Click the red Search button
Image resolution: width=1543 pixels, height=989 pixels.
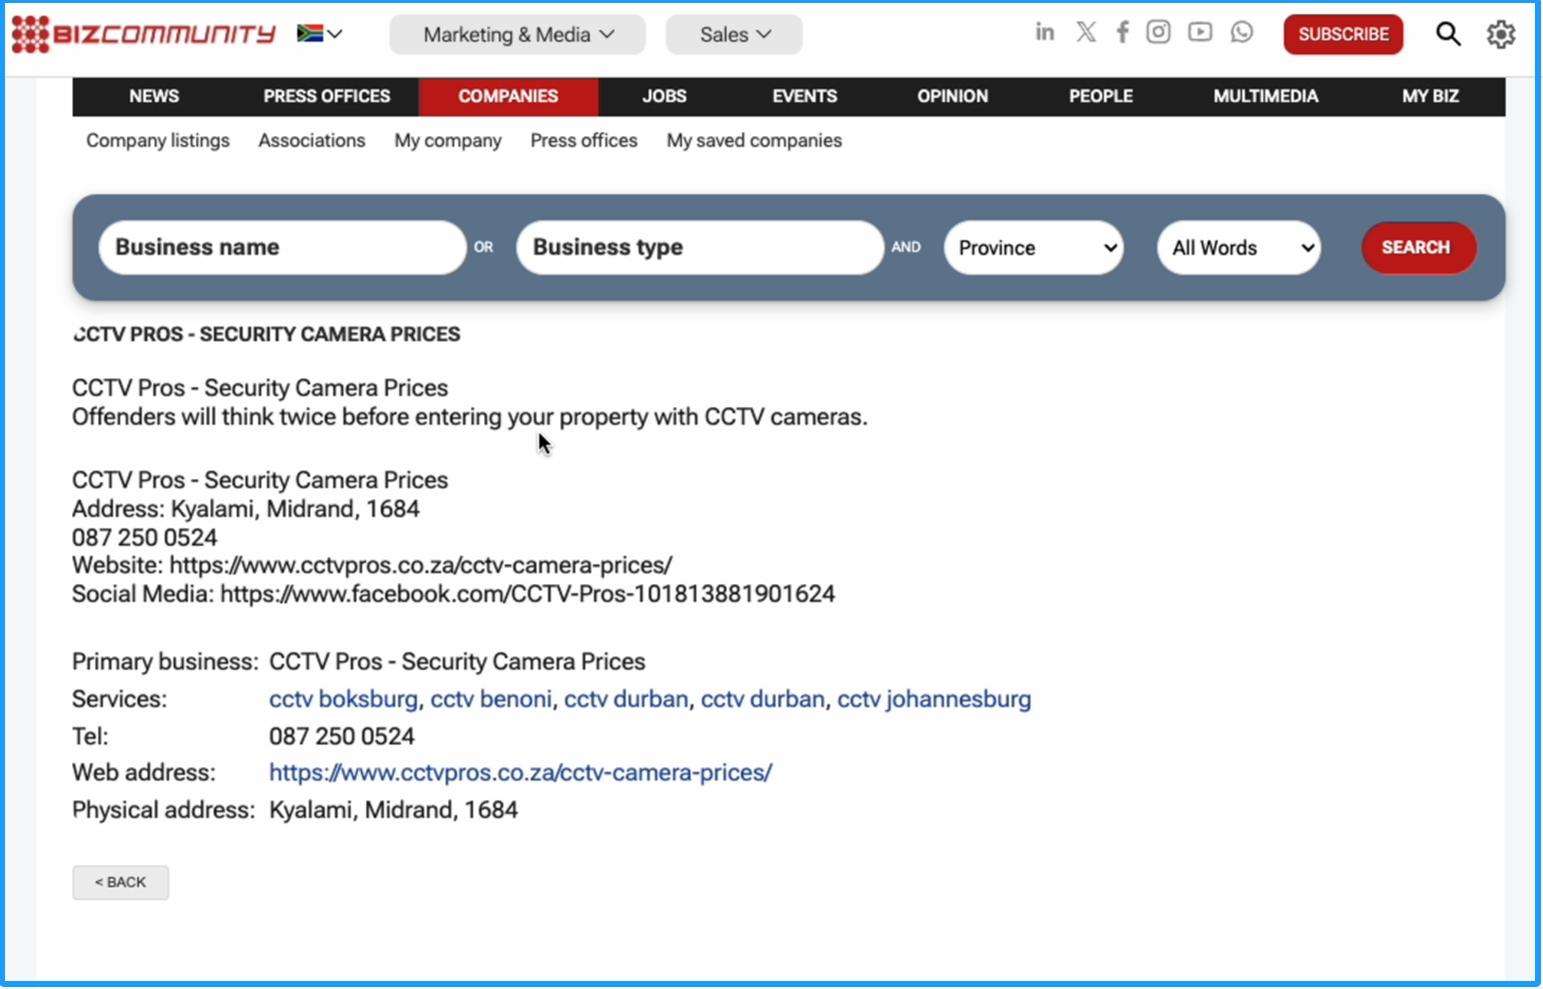(x=1418, y=247)
